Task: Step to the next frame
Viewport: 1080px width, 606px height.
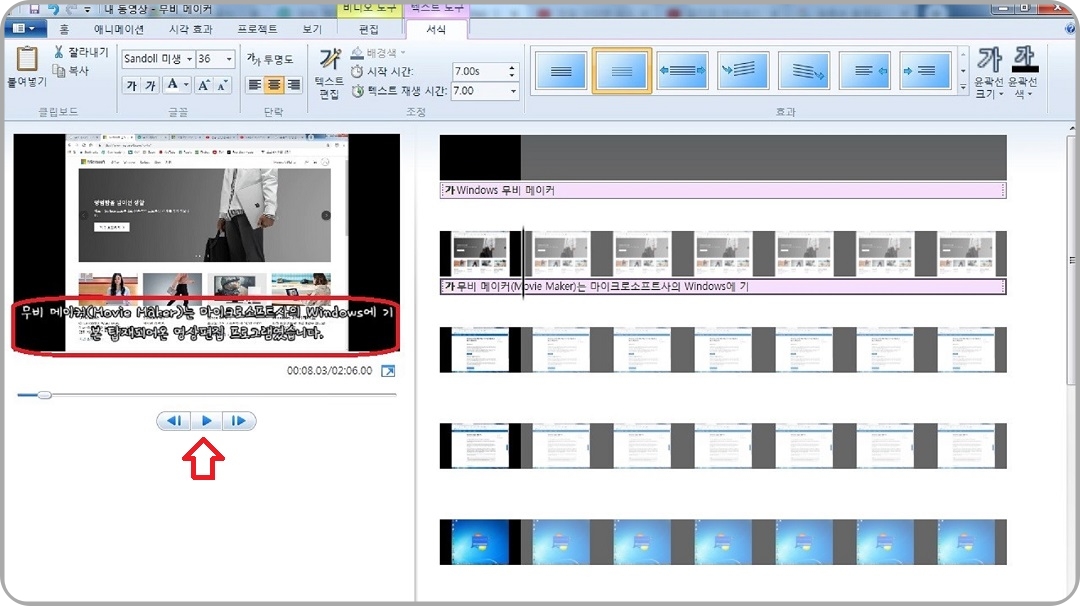Action: click(x=238, y=421)
